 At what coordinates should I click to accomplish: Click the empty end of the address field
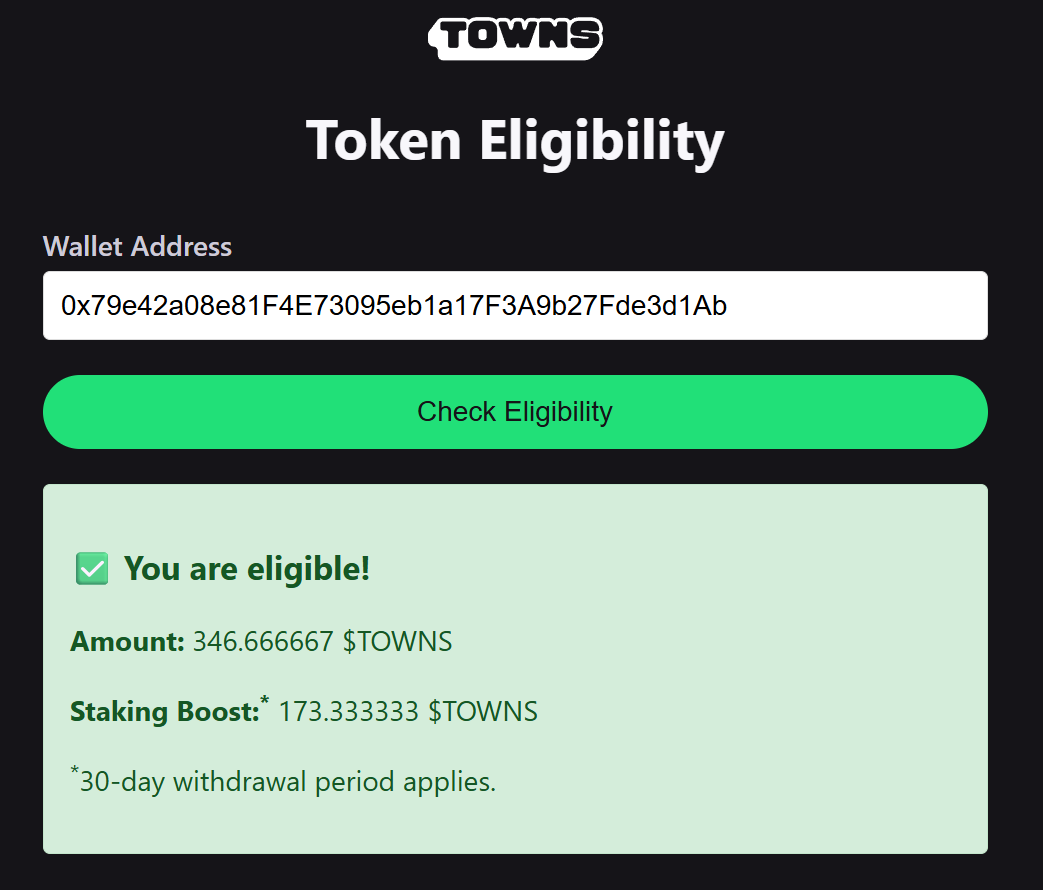click(858, 305)
